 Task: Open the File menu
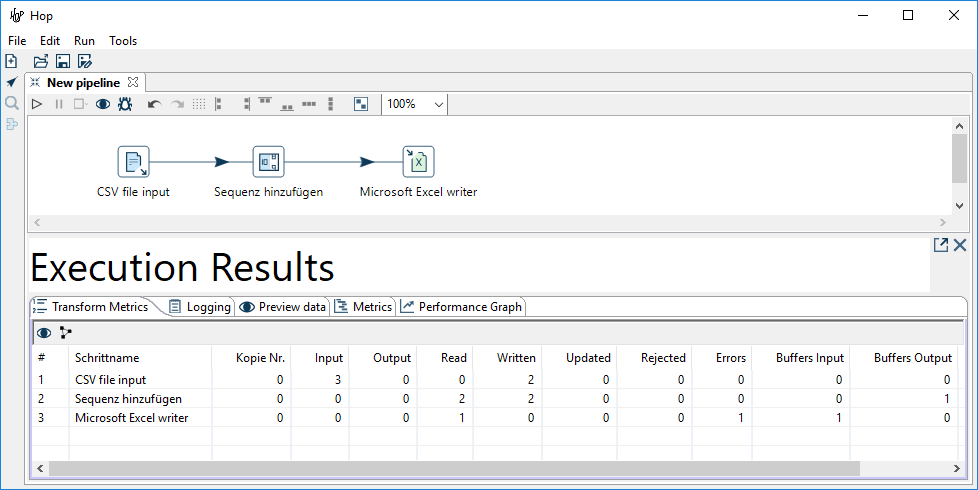(x=17, y=41)
